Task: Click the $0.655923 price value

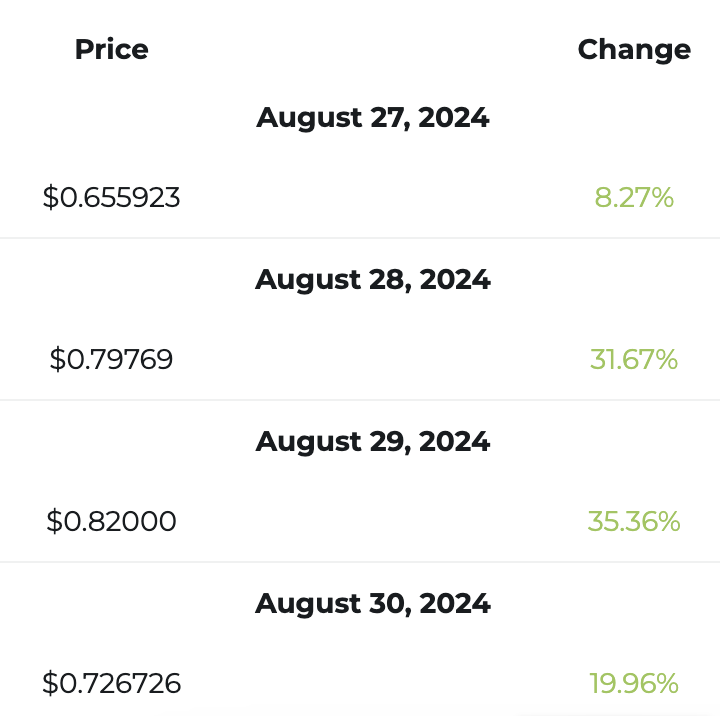Action: point(111,197)
